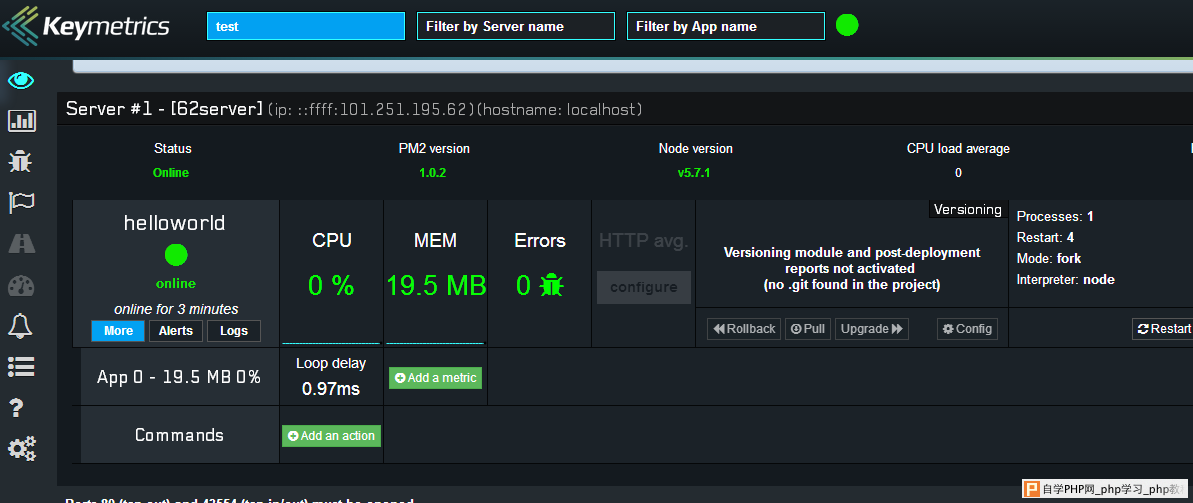1193x503 pixels.
Task: Open the gears settings sidebar icon
Action: tap(21, 449)
